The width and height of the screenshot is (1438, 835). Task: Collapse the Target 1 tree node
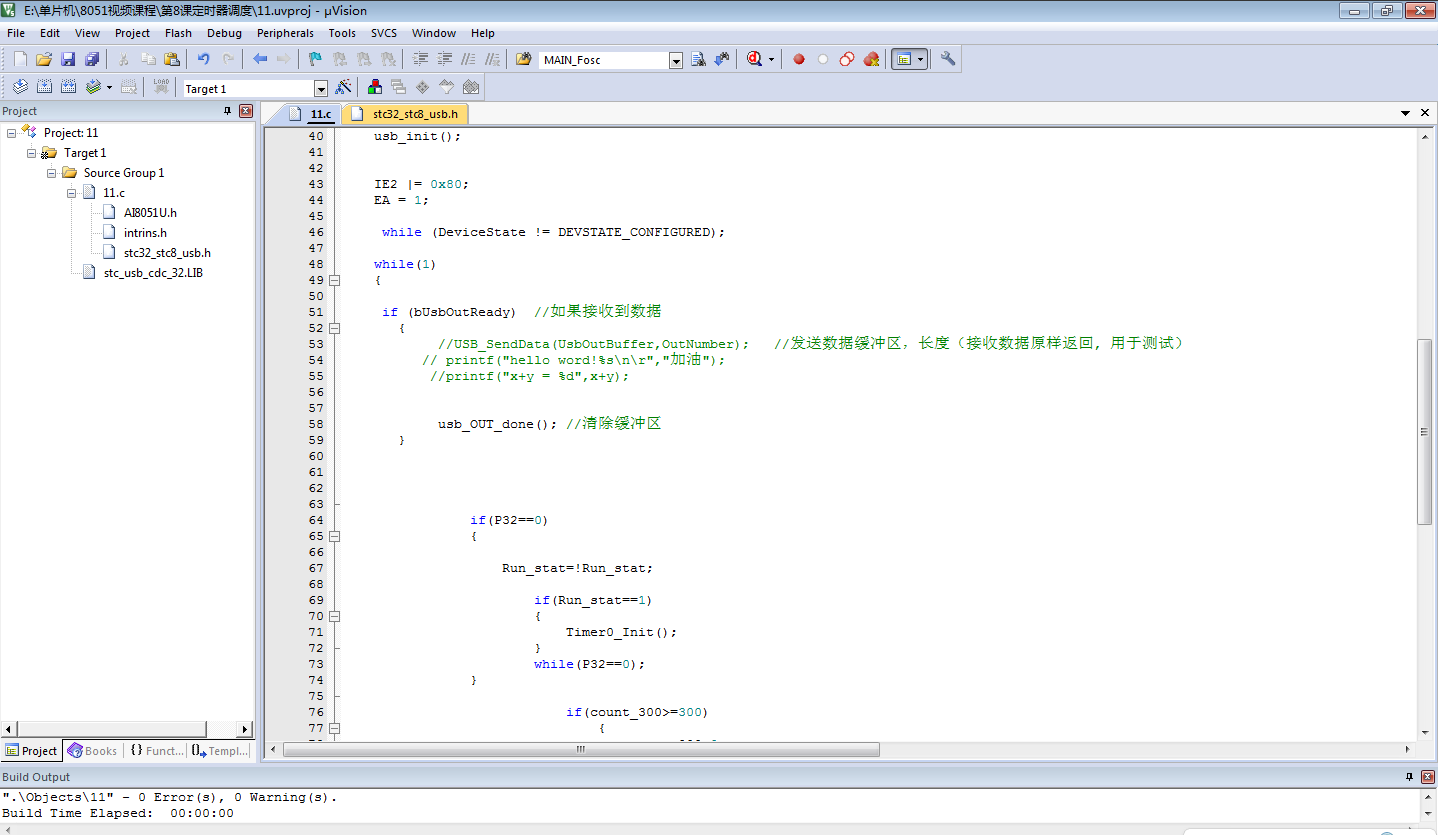(31, 153)
